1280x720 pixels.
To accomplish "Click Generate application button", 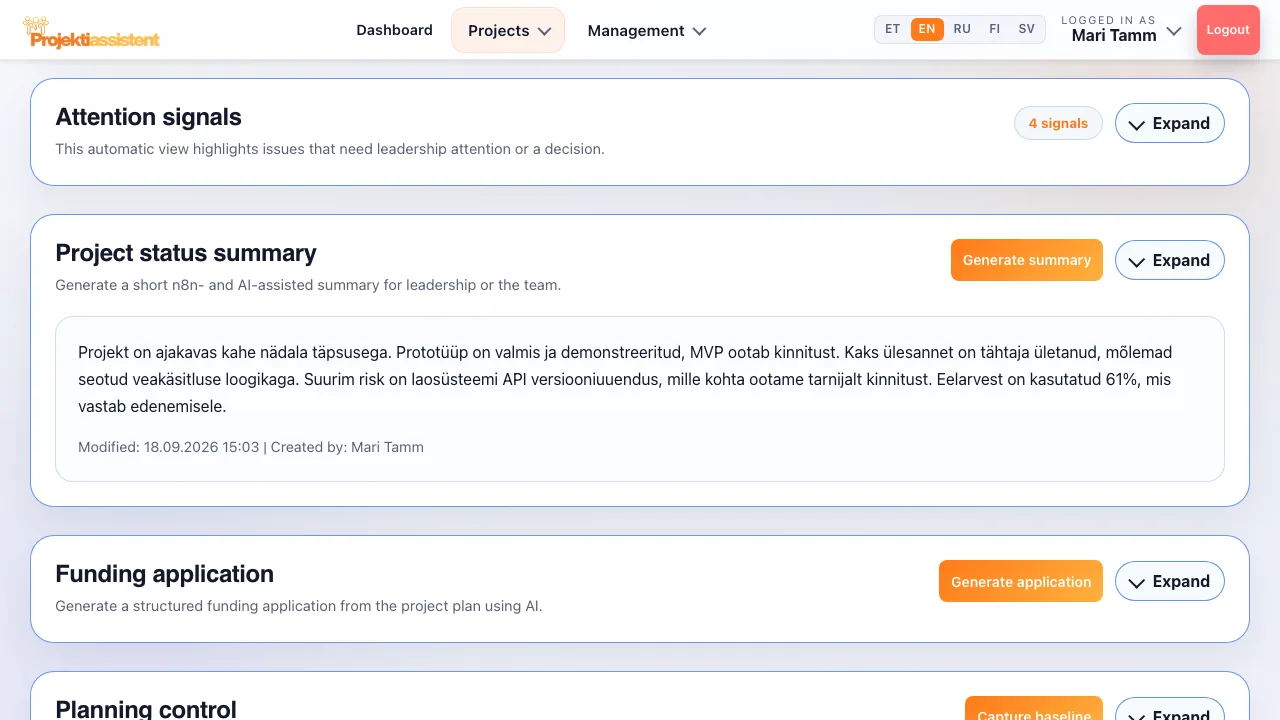I will (x=1021, y=581).
